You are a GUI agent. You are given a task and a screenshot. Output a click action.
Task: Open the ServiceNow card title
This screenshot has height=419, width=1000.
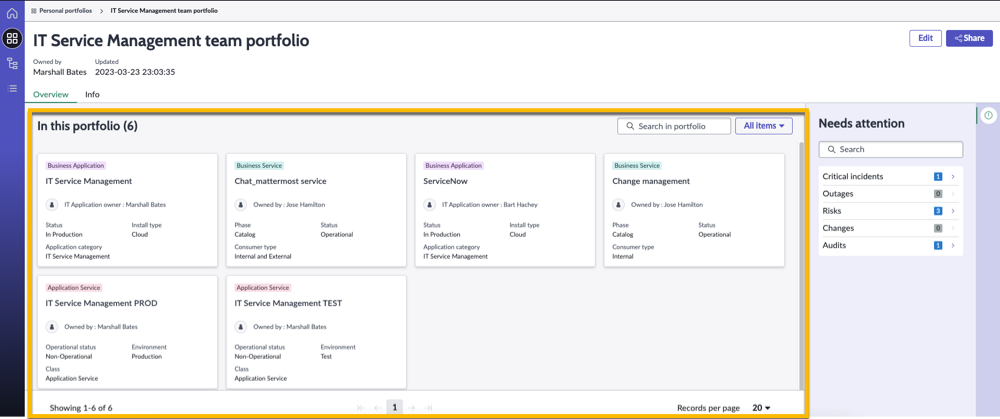[x=446, y=181]
